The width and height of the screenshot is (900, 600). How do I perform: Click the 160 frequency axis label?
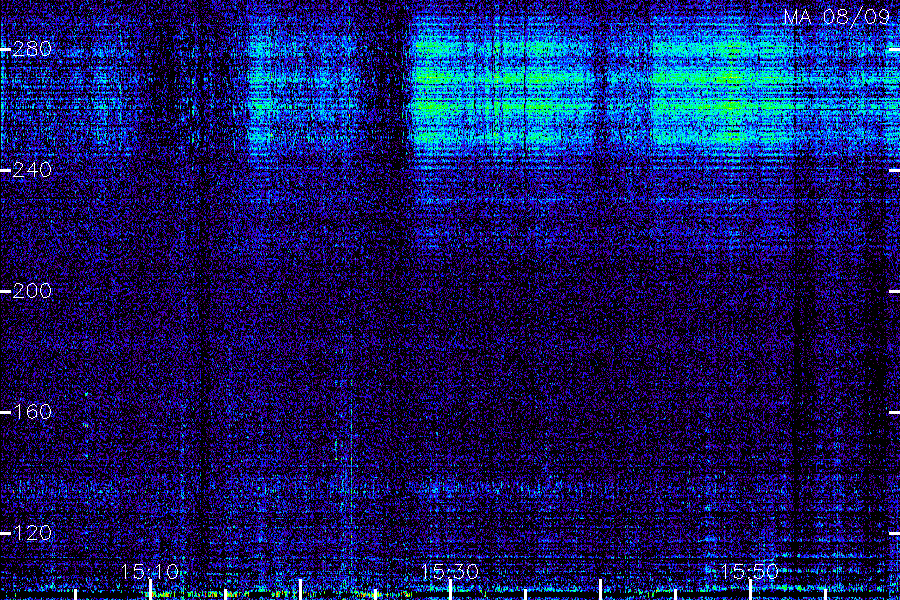click(32, 412)
